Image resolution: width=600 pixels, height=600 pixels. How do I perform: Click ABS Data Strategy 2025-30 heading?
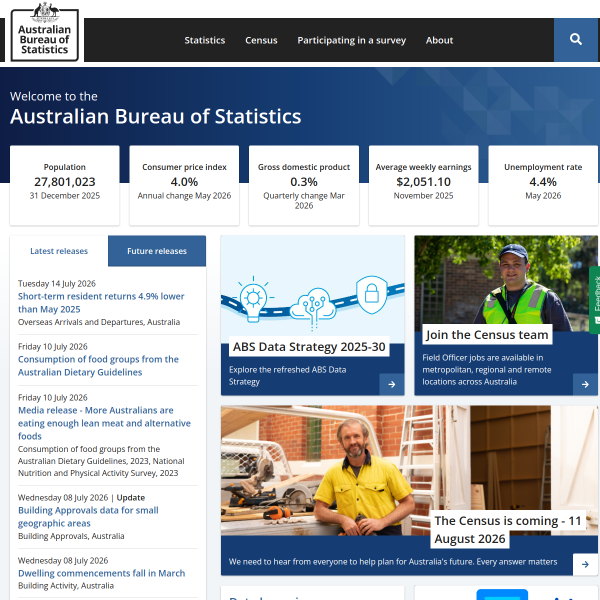tap(309, 347)
